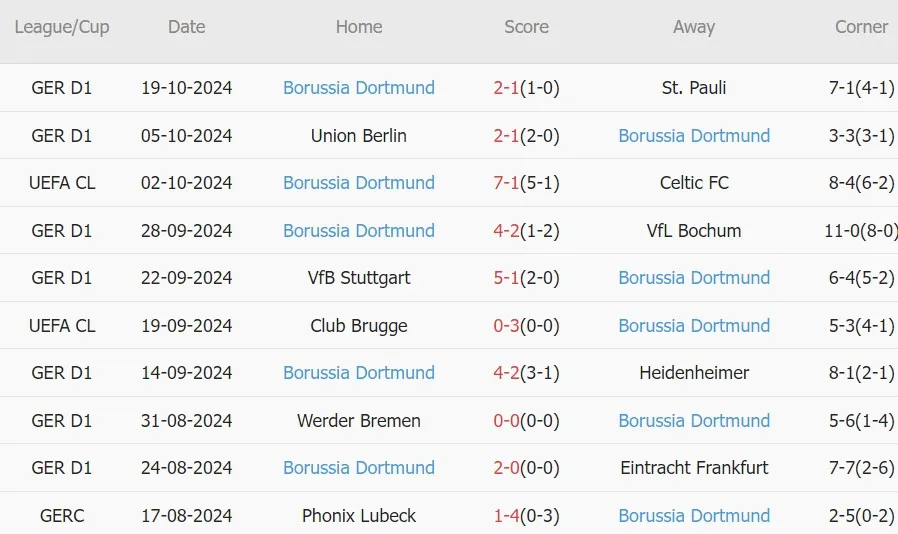Screen dimensions: 898x534
Task: Click Borussia Dortmund in the Heidenheimer match
Action: [359, 373]
